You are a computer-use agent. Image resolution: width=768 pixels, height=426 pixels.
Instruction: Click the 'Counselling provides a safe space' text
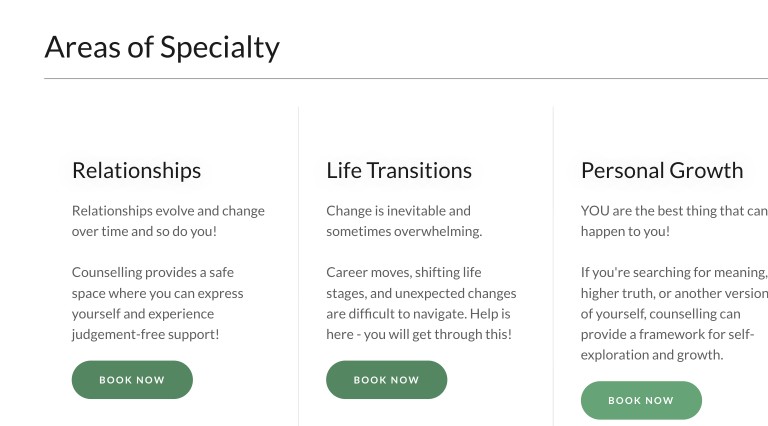point(158,303)
